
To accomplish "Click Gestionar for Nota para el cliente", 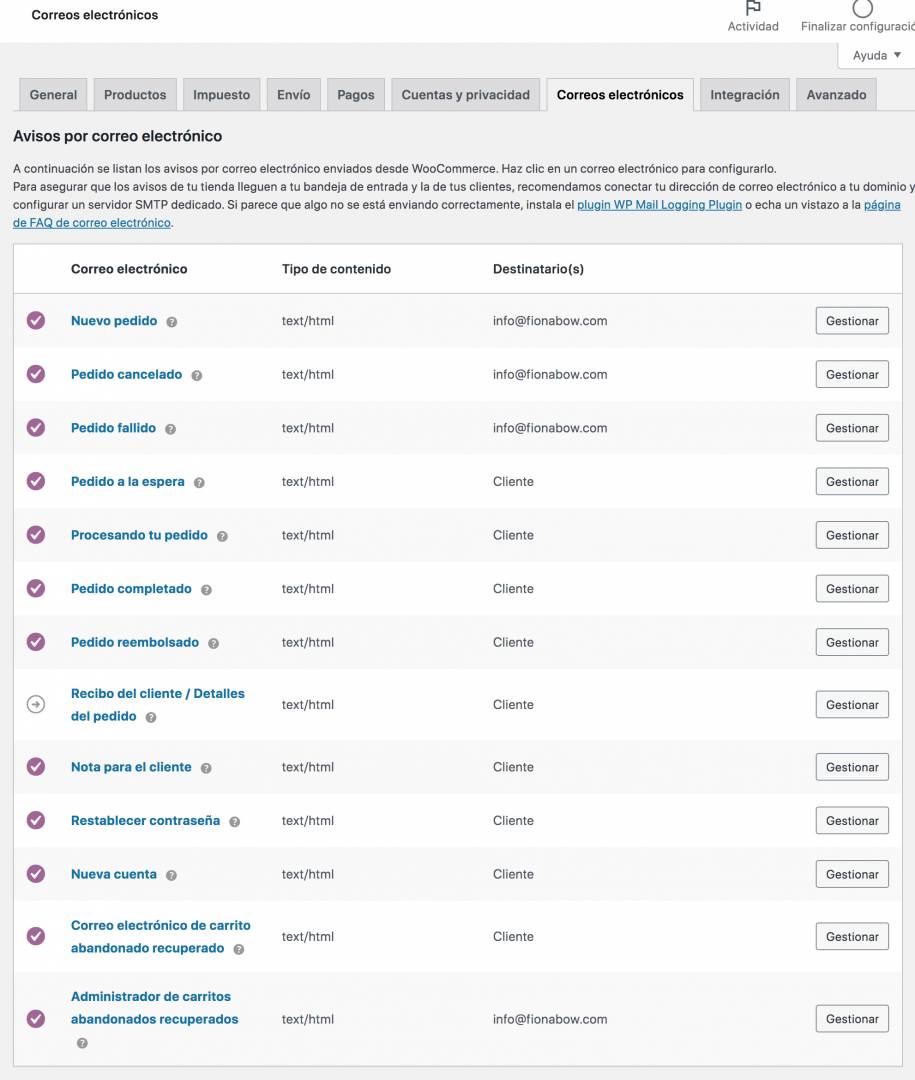I will tap(852, 767).
